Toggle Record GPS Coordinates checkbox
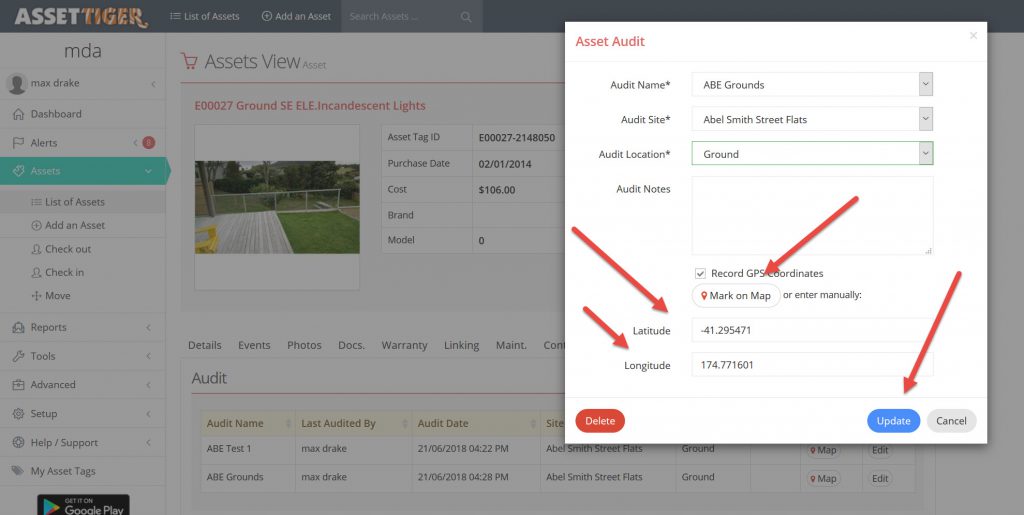 click(700, 273)
